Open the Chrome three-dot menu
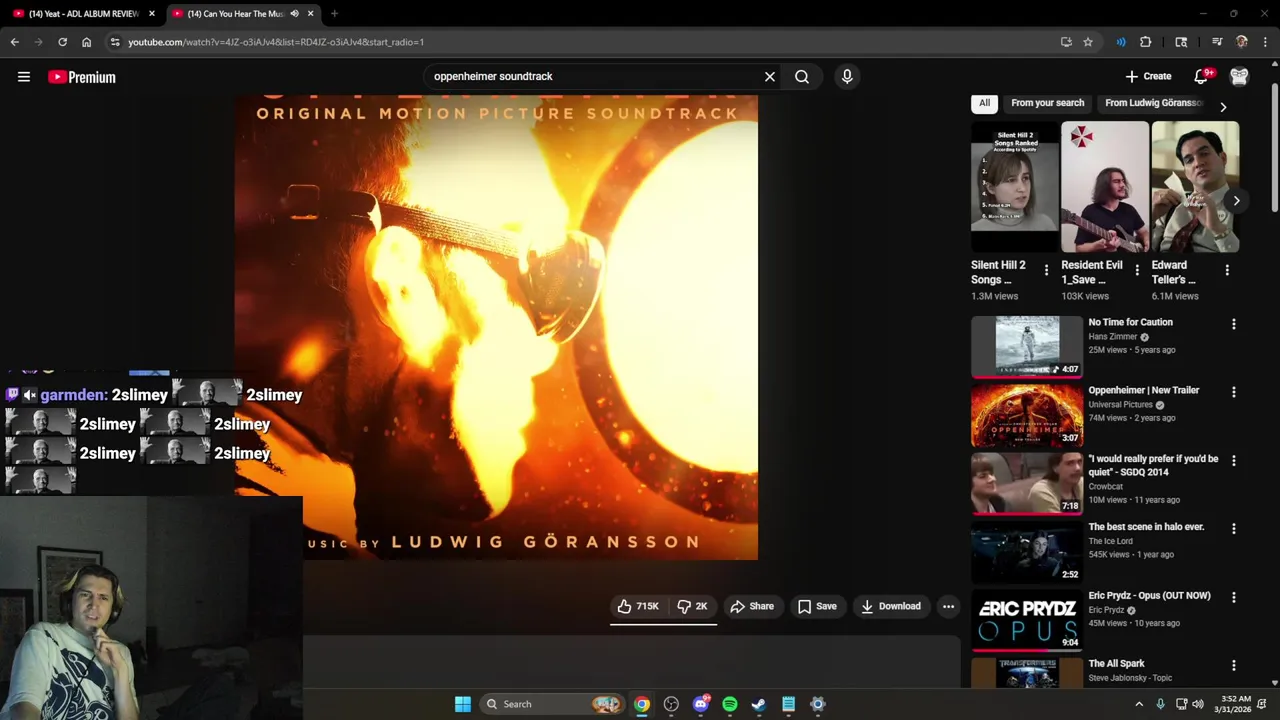Image resolution: width=1280 pixels, height=720 pixels. [1265, 42]
